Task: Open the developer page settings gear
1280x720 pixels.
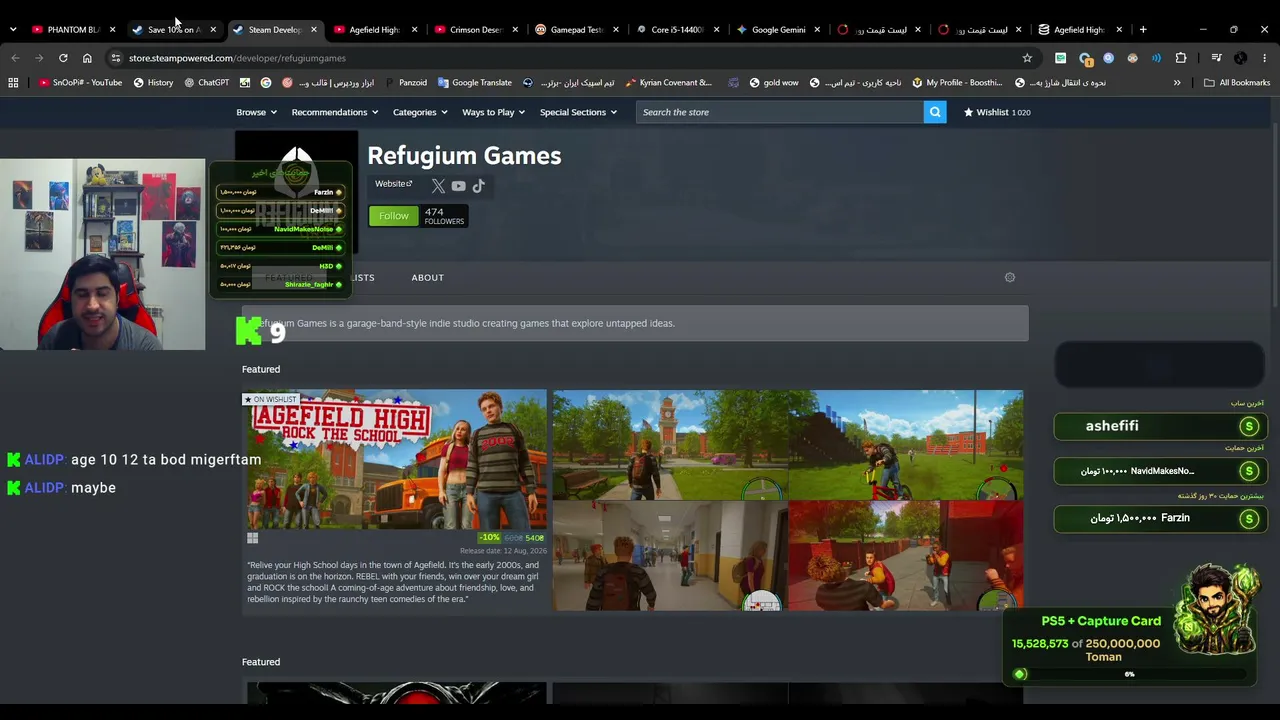Action: 1010,277
